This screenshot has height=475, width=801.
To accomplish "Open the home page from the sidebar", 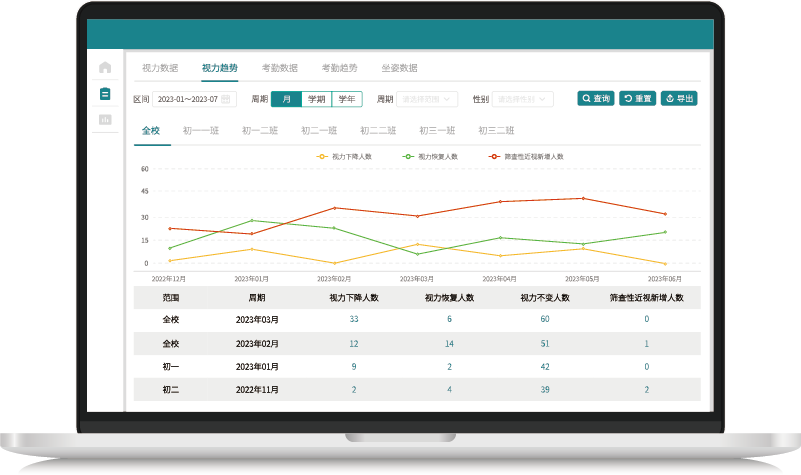I will [x=105, y=67].
